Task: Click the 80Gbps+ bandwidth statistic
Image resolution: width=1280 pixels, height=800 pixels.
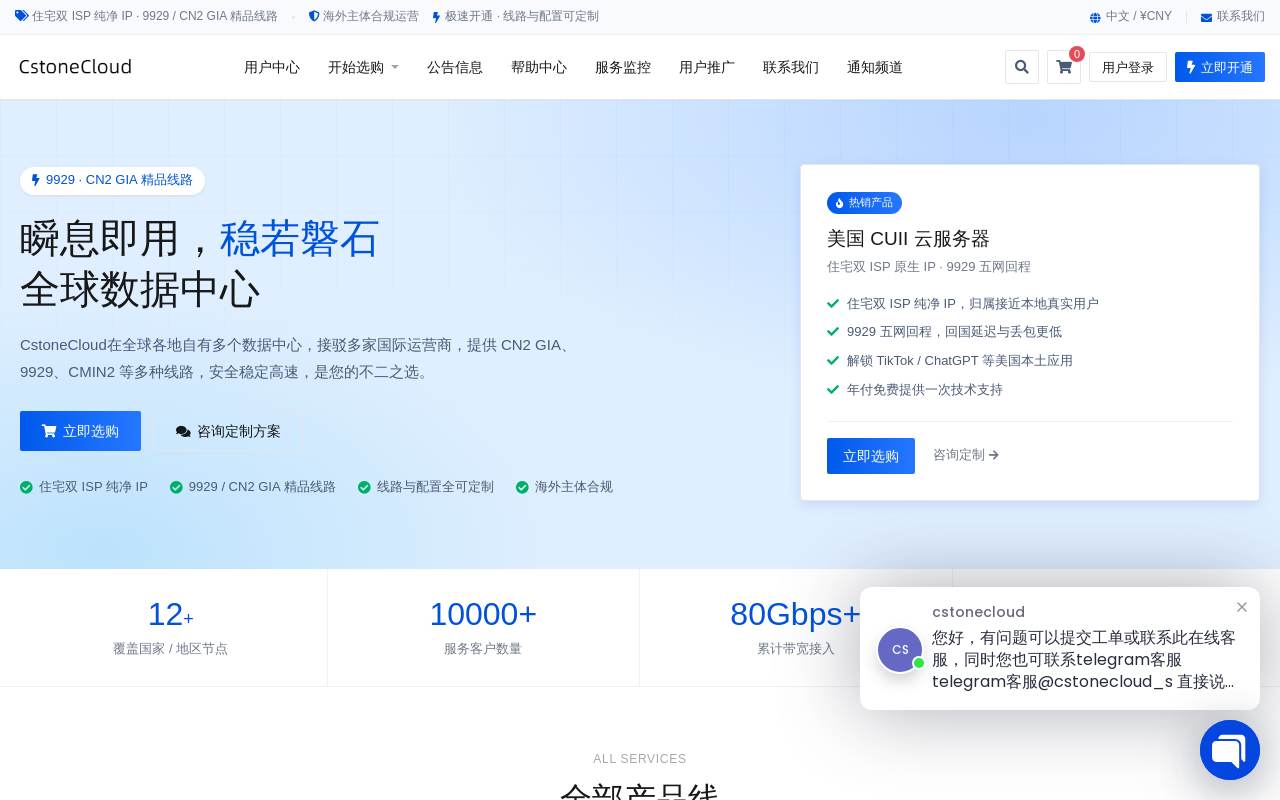Action: (x=795, y=628)
